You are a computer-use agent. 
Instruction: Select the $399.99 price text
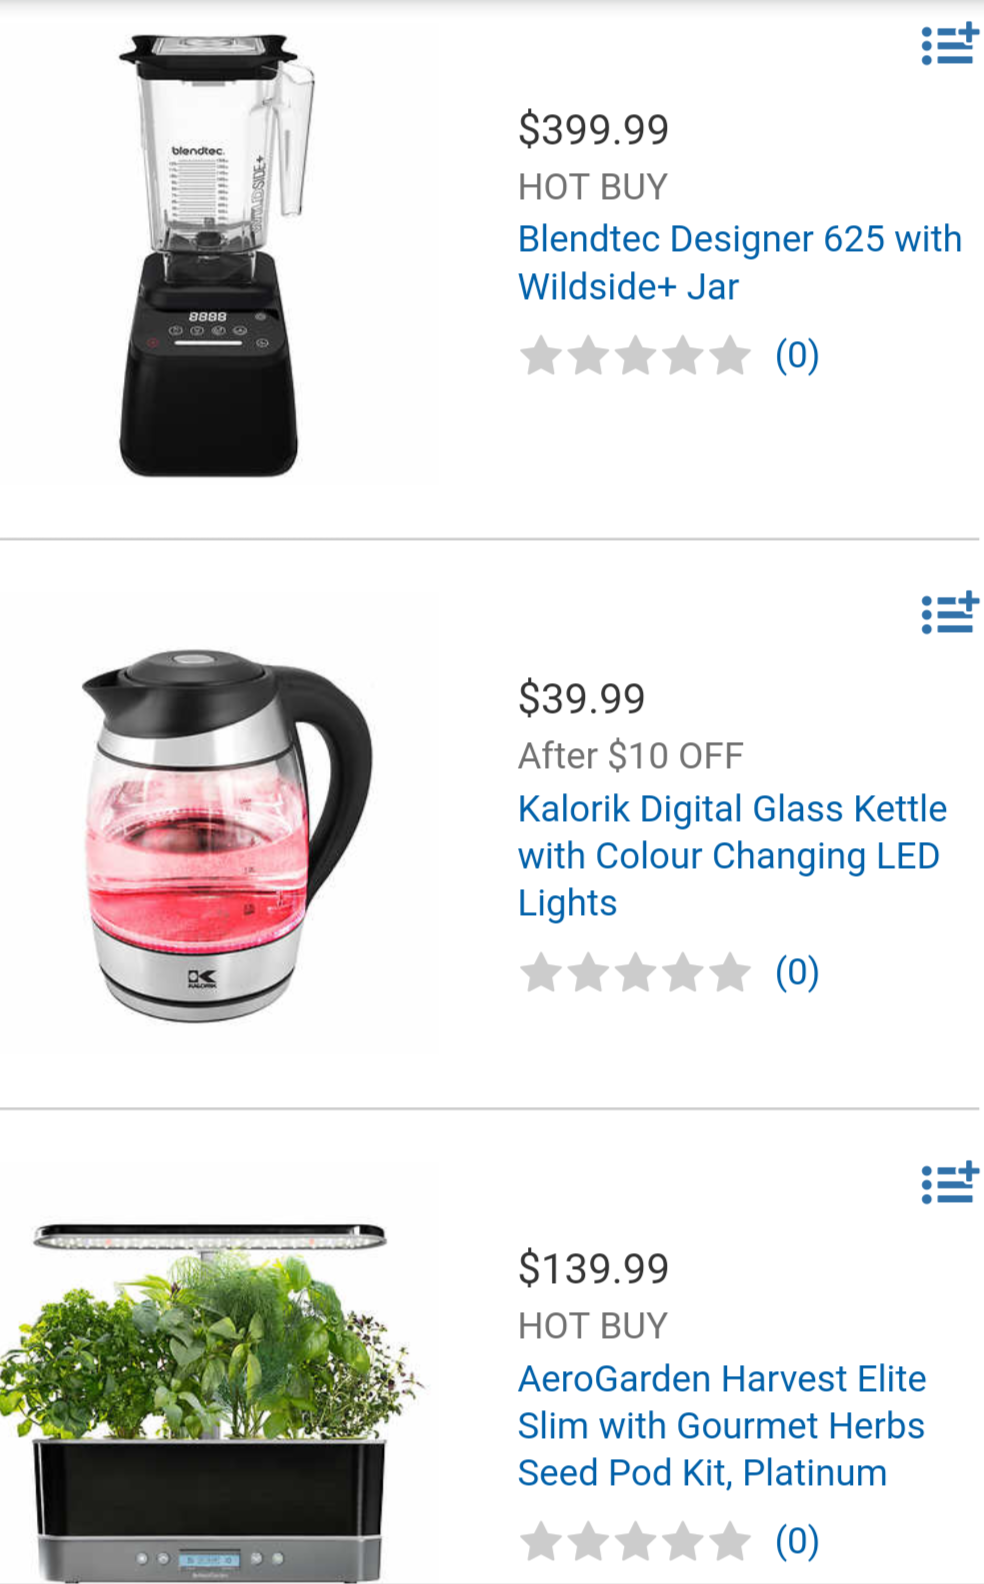tap(593, 129)
